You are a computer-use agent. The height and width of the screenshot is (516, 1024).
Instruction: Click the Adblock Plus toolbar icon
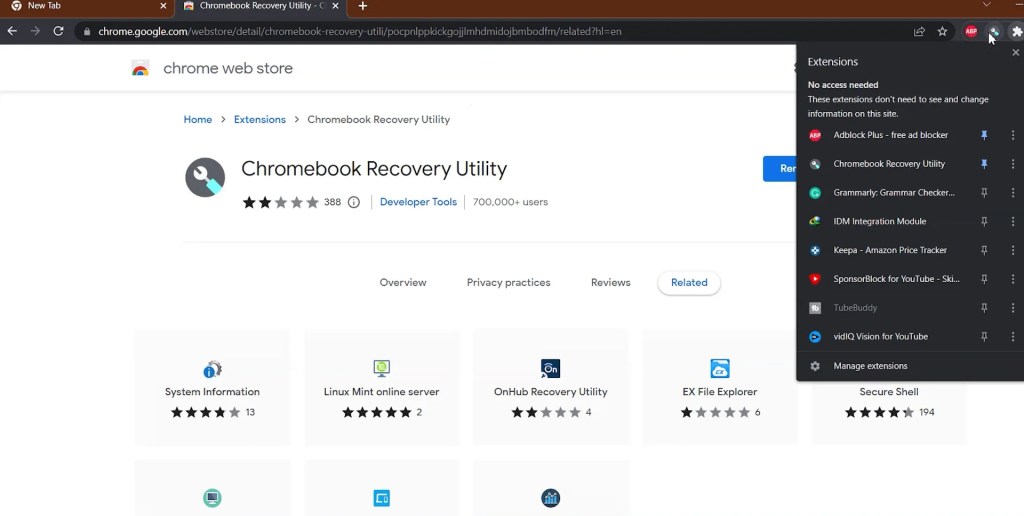[x=971, y=31]
